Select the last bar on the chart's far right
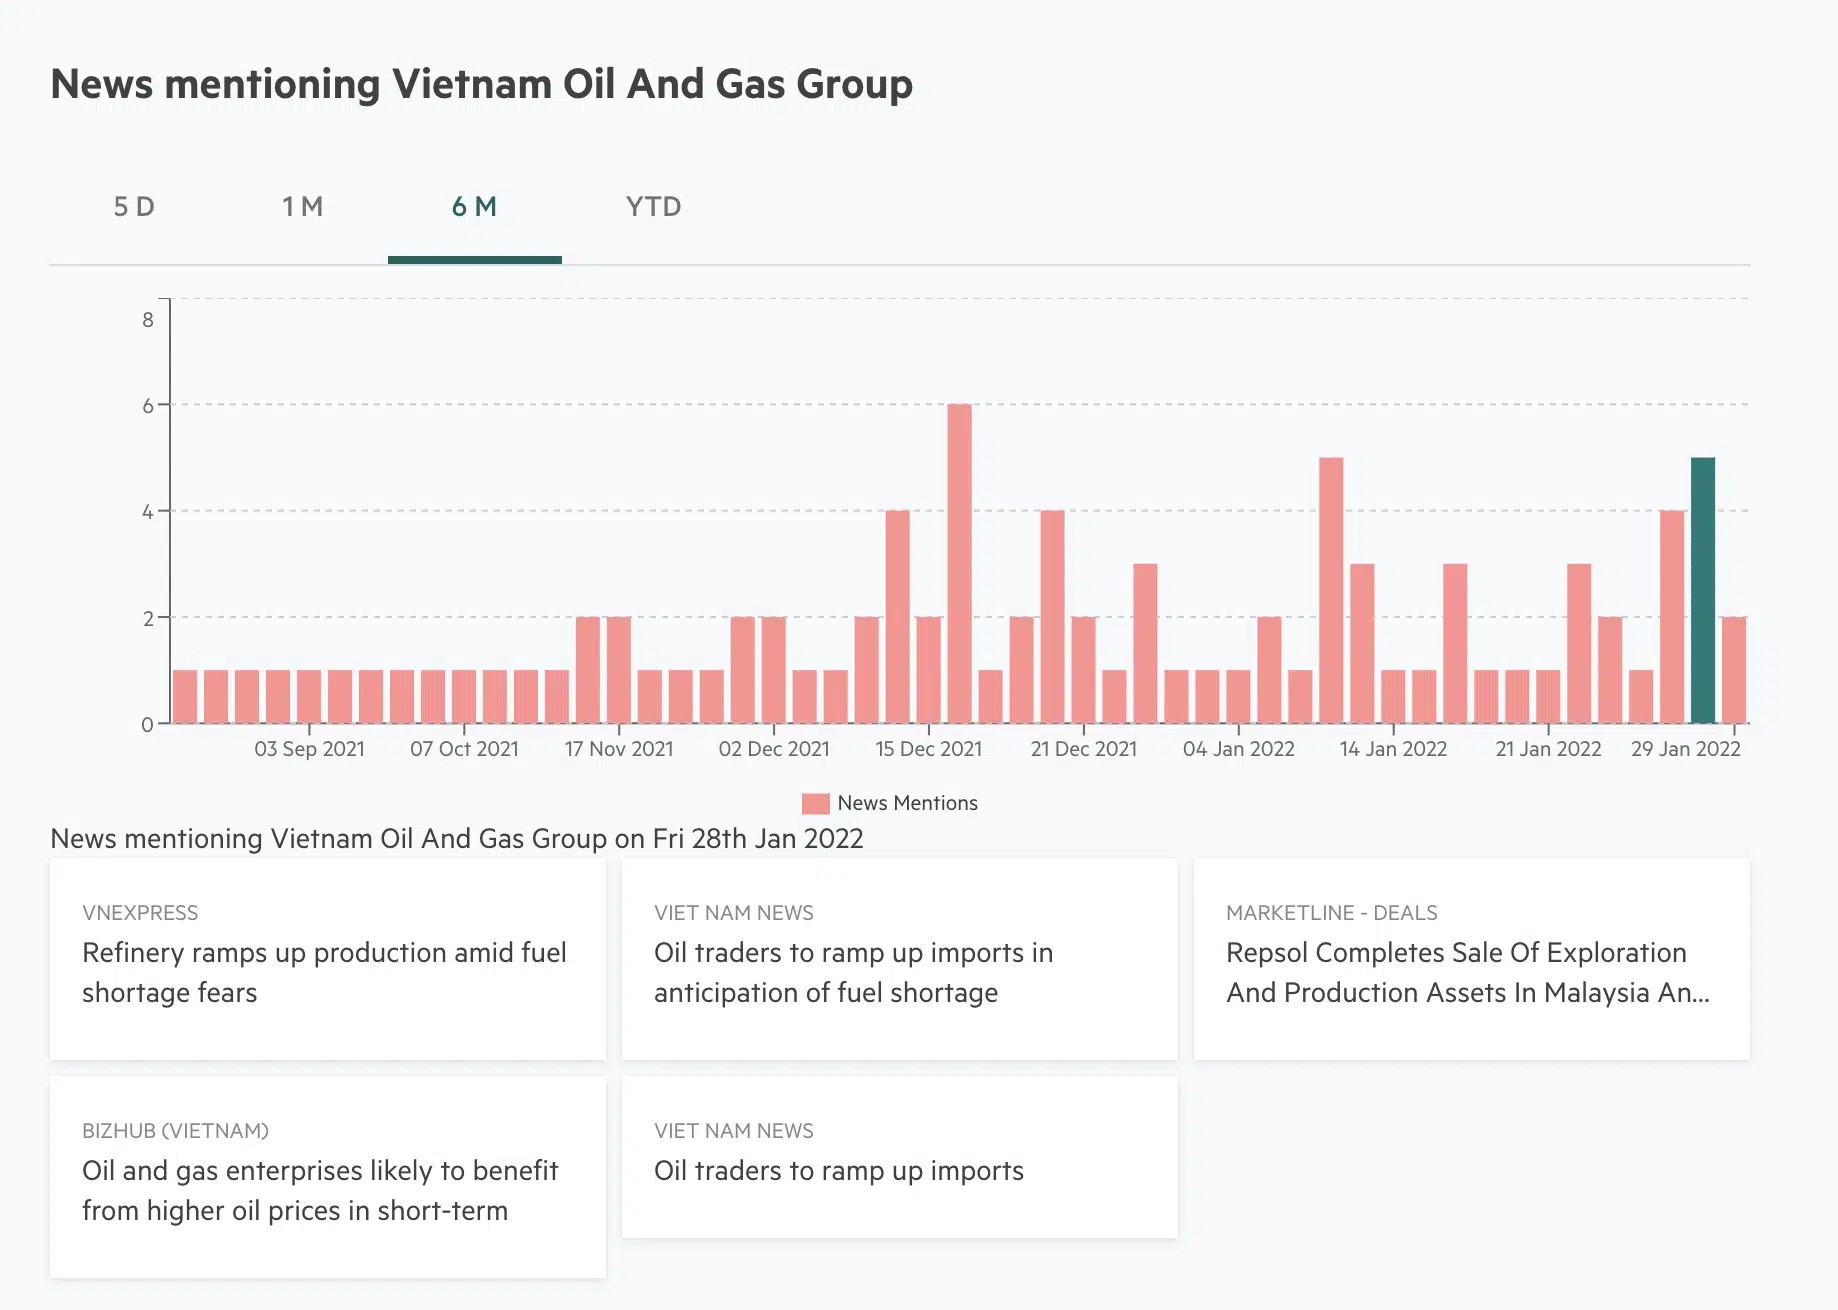 click(1733, 670)
